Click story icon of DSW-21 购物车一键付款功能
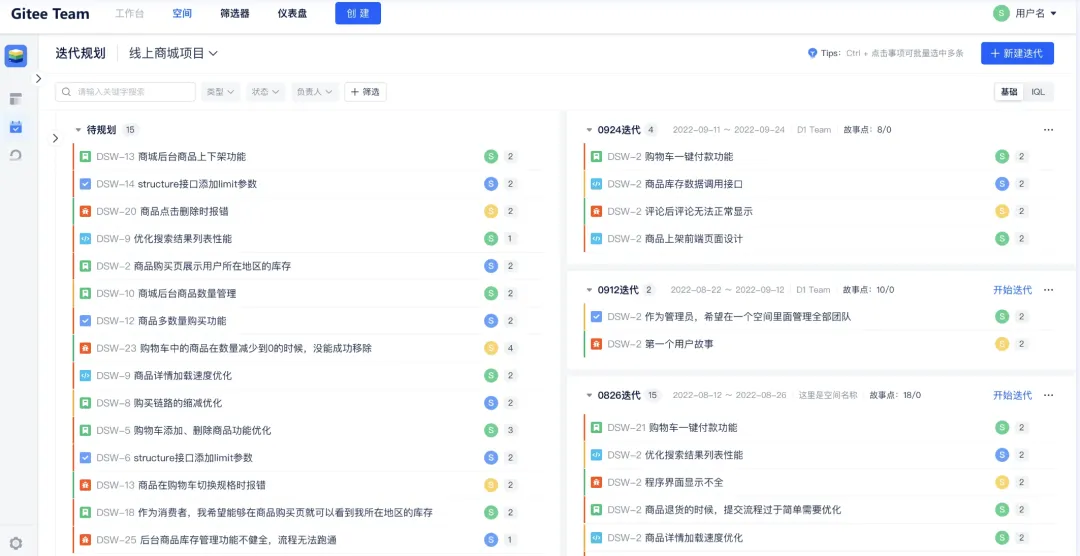The height and width of the screenshot is (556, 1080). click(x=596, y=427)
